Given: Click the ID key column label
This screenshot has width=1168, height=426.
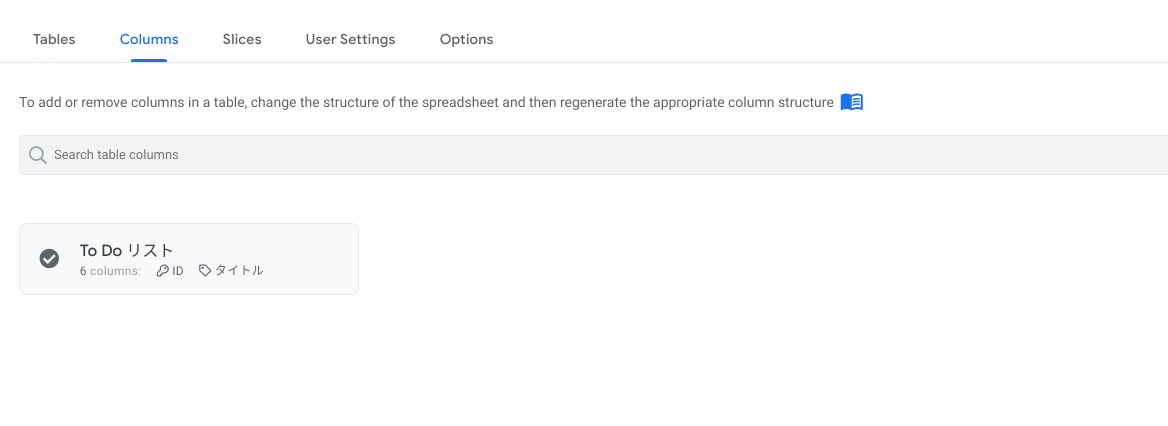Looking at the screenshot, I should pos(178,271).
